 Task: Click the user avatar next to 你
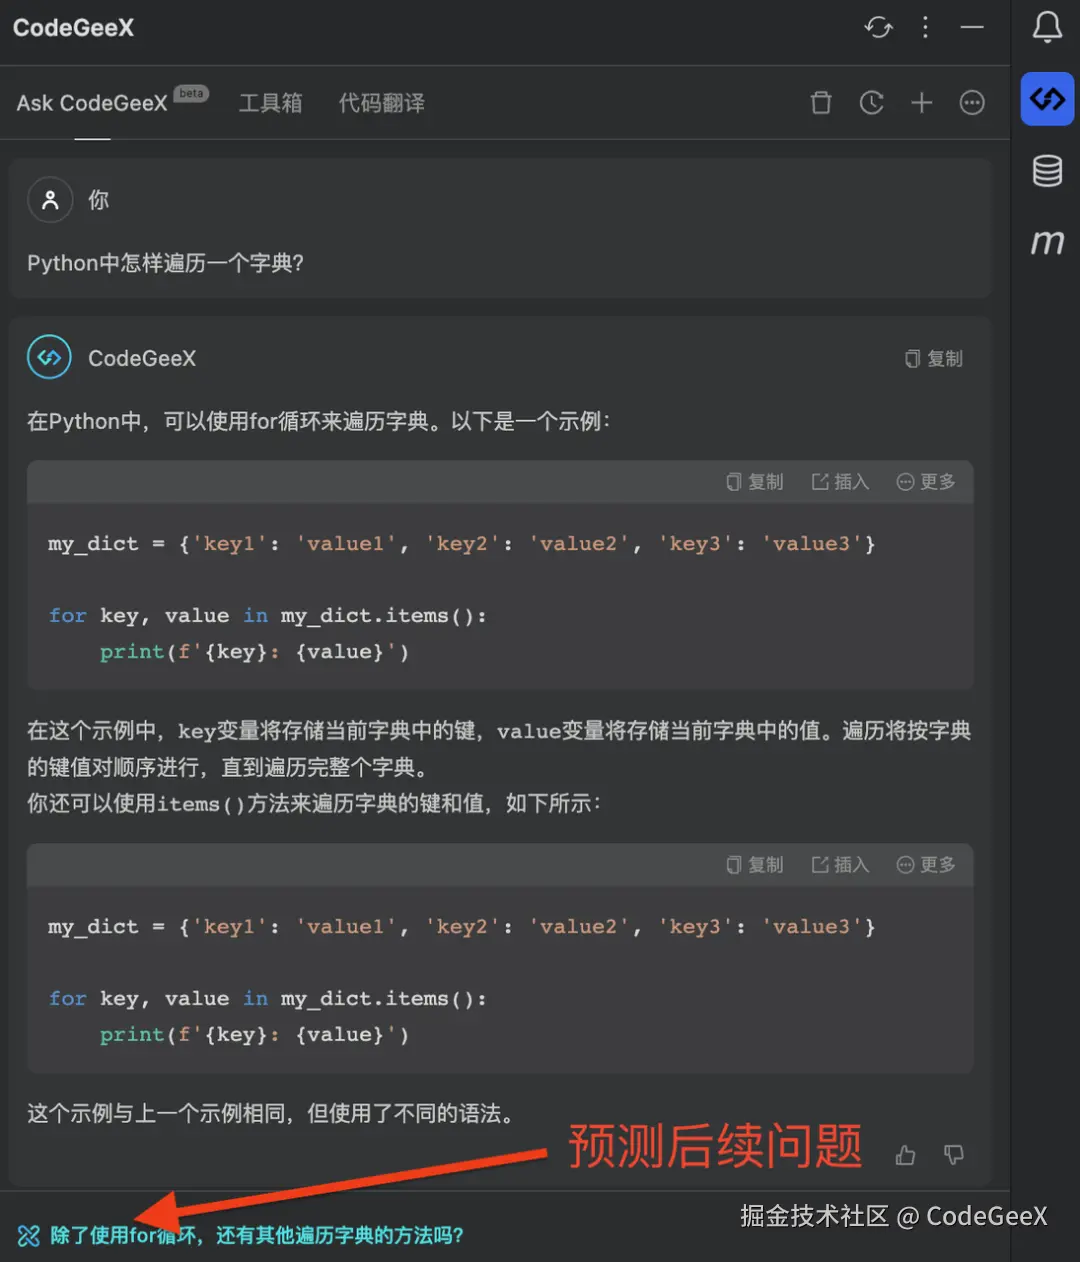coord(50,199)
